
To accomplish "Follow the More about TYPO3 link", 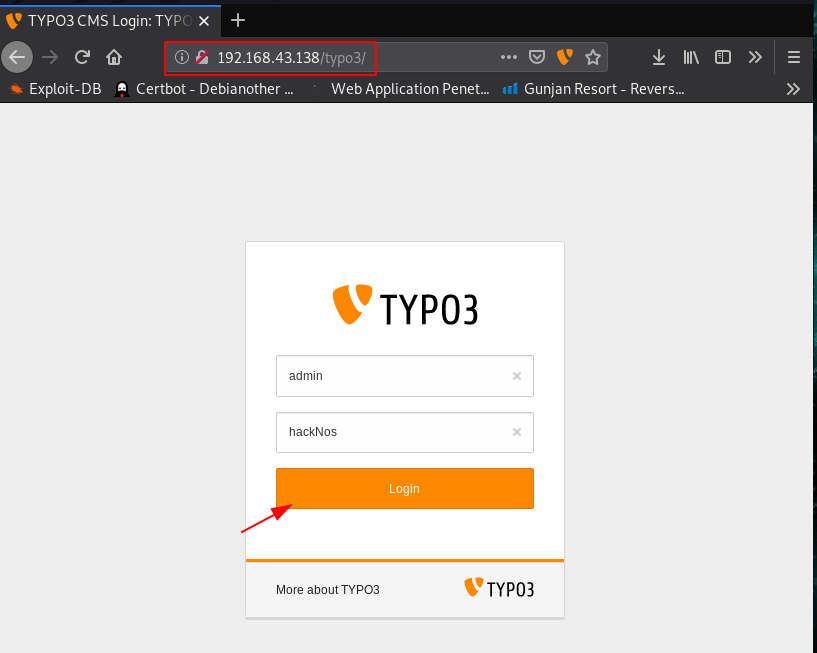I will pos(328,589).
